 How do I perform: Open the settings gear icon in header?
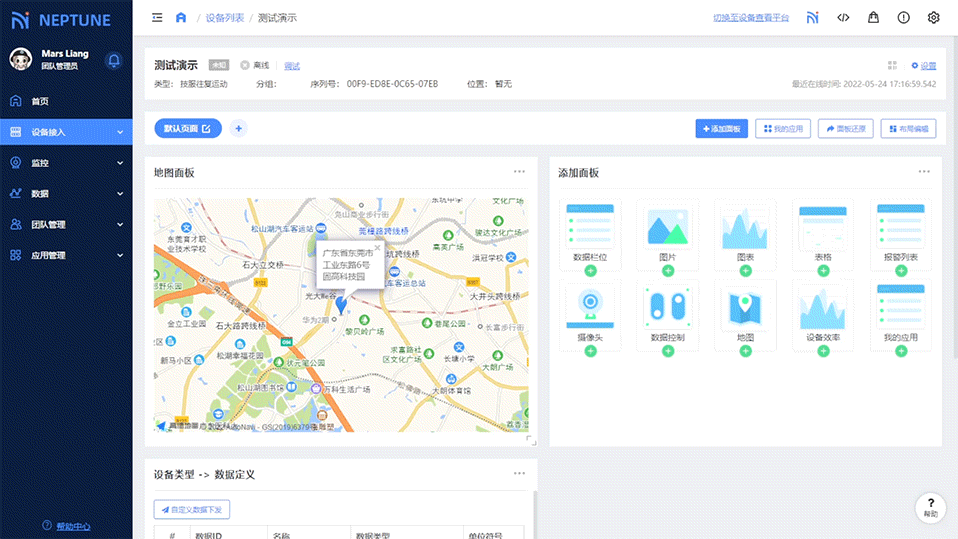(933, 18)
